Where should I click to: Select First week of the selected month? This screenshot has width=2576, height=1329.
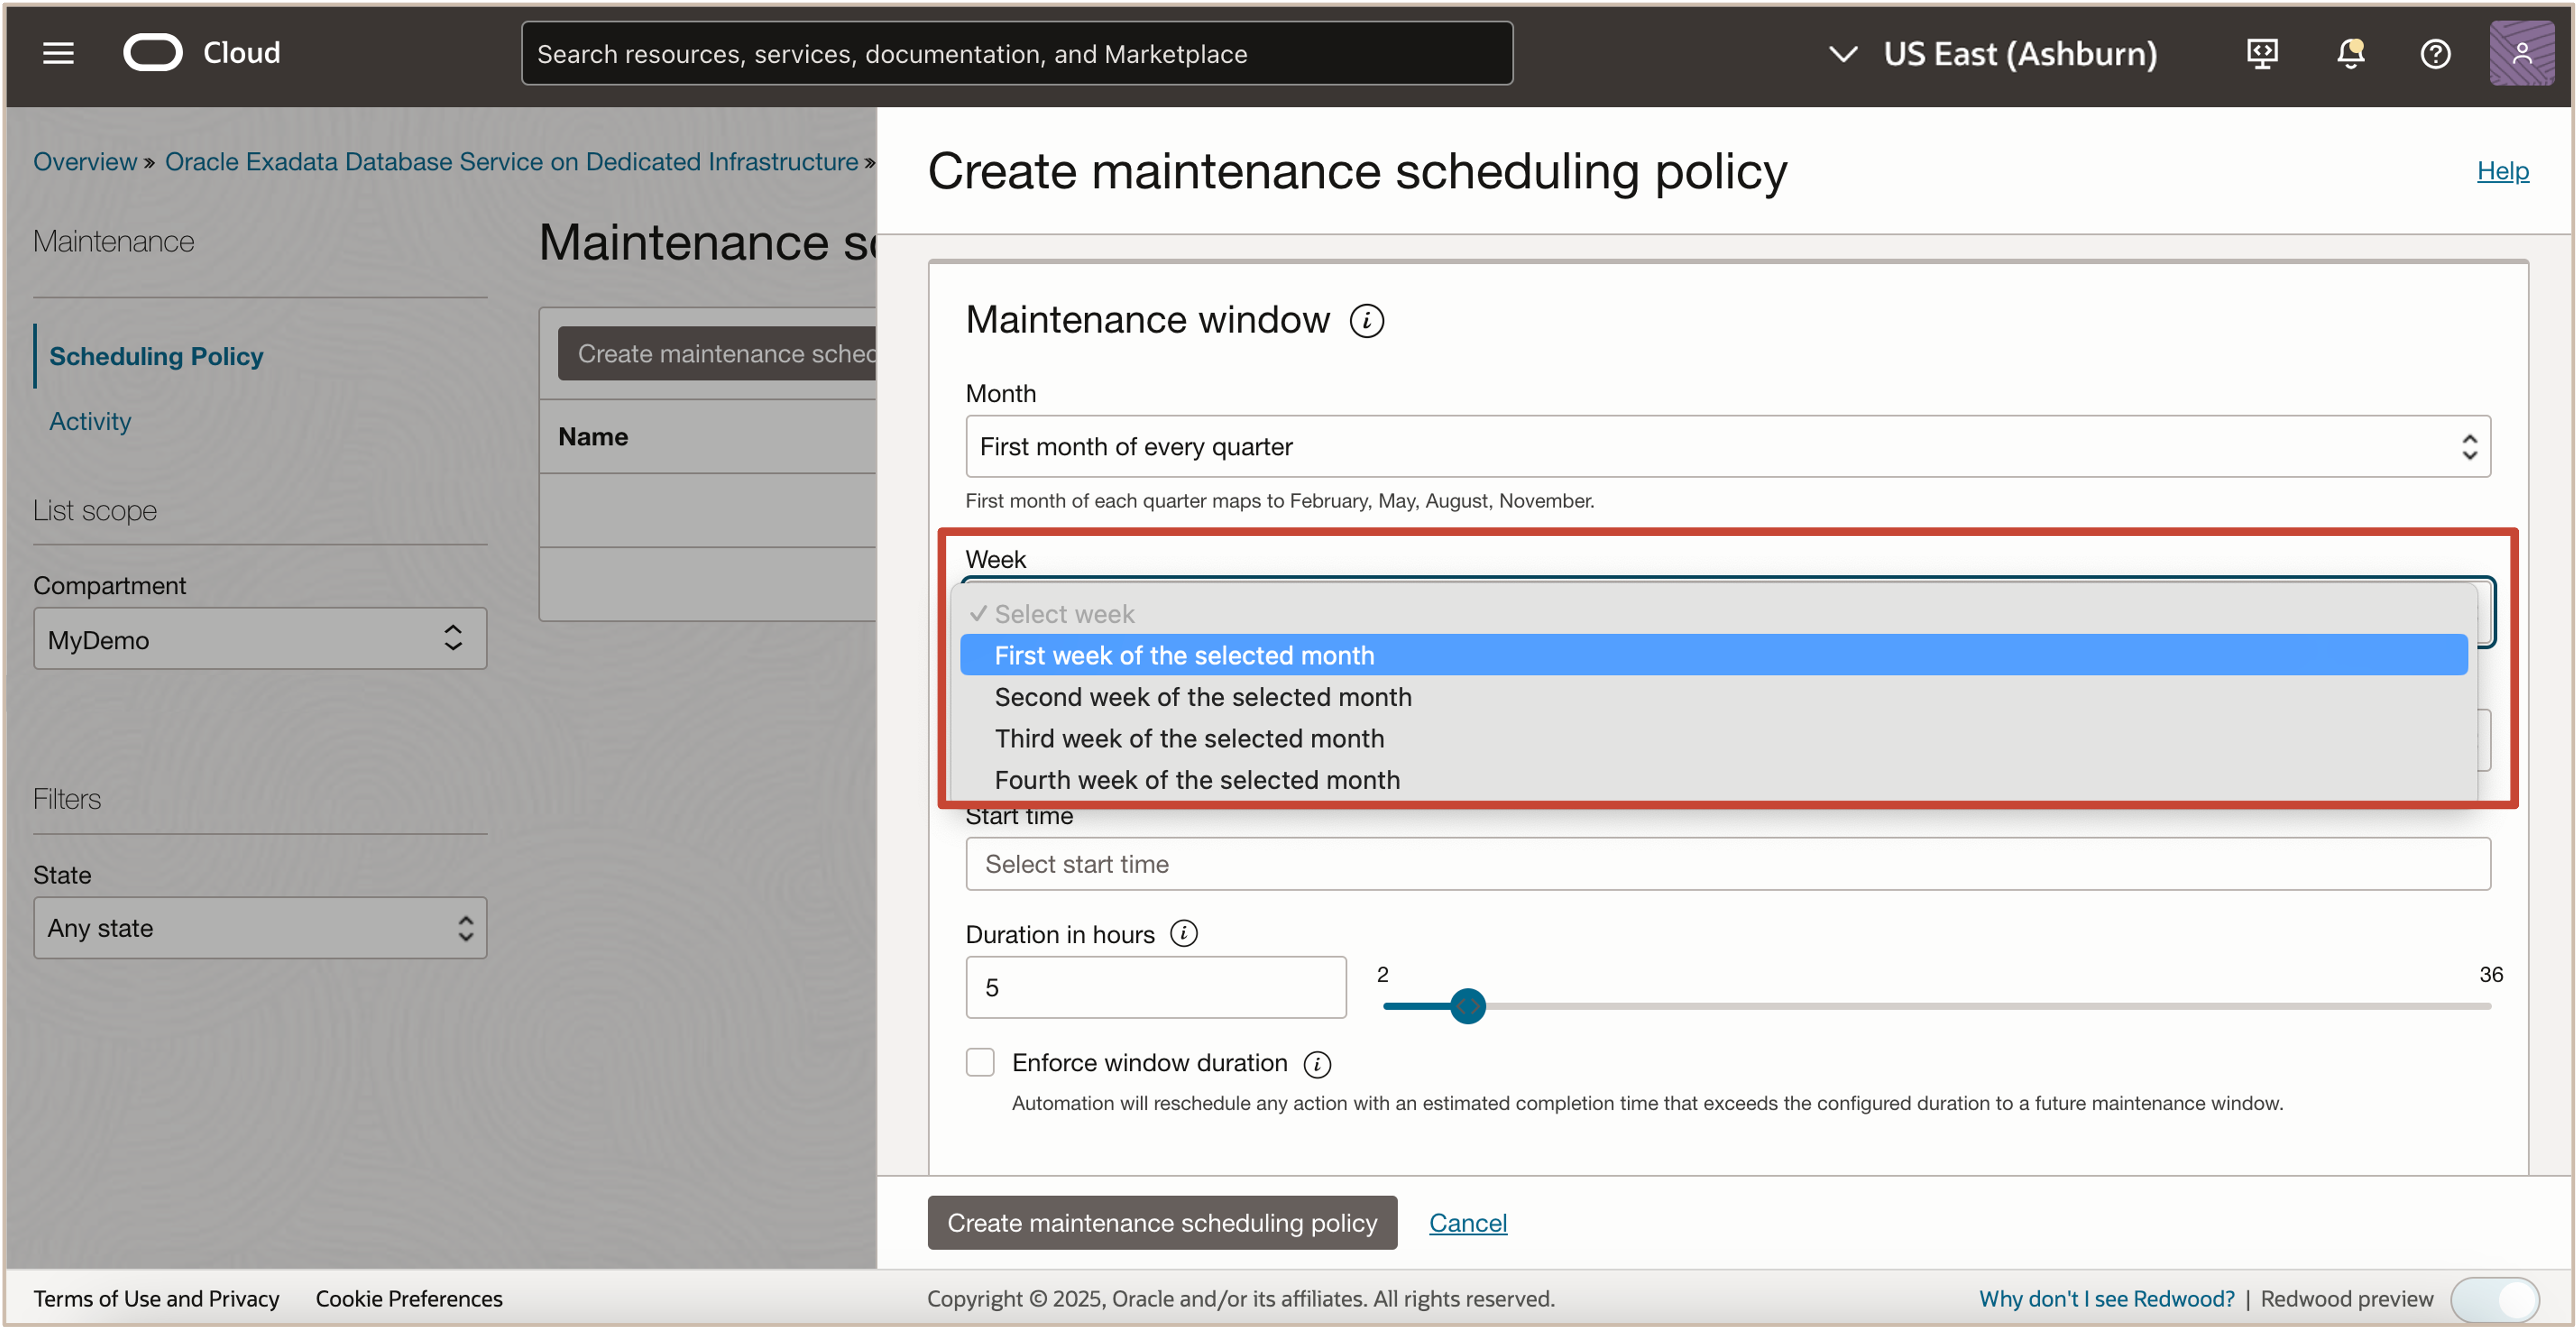[x=1184, y=655]
